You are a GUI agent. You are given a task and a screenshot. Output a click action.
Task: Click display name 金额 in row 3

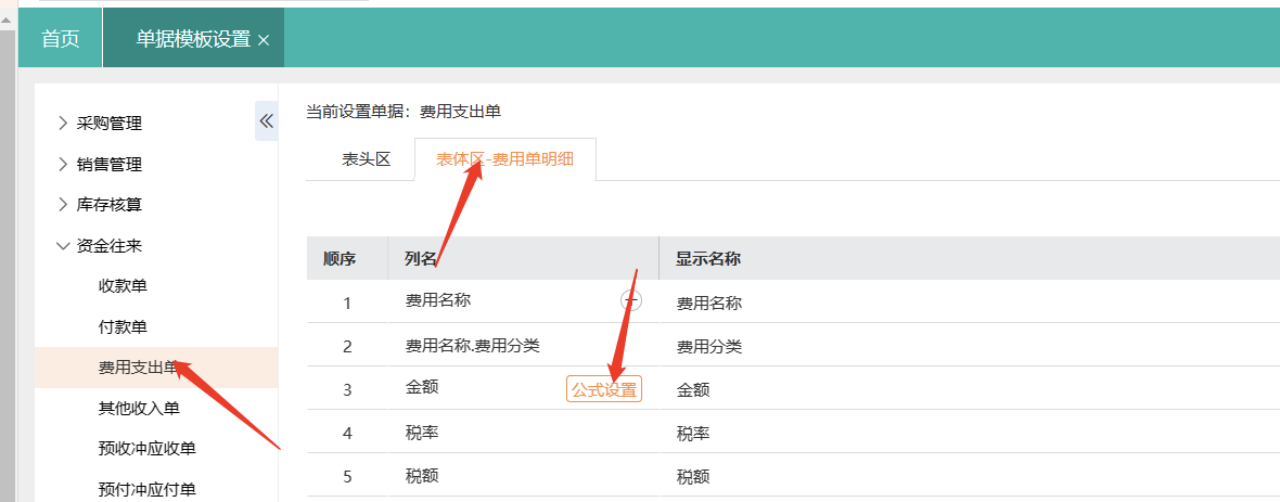693,390
